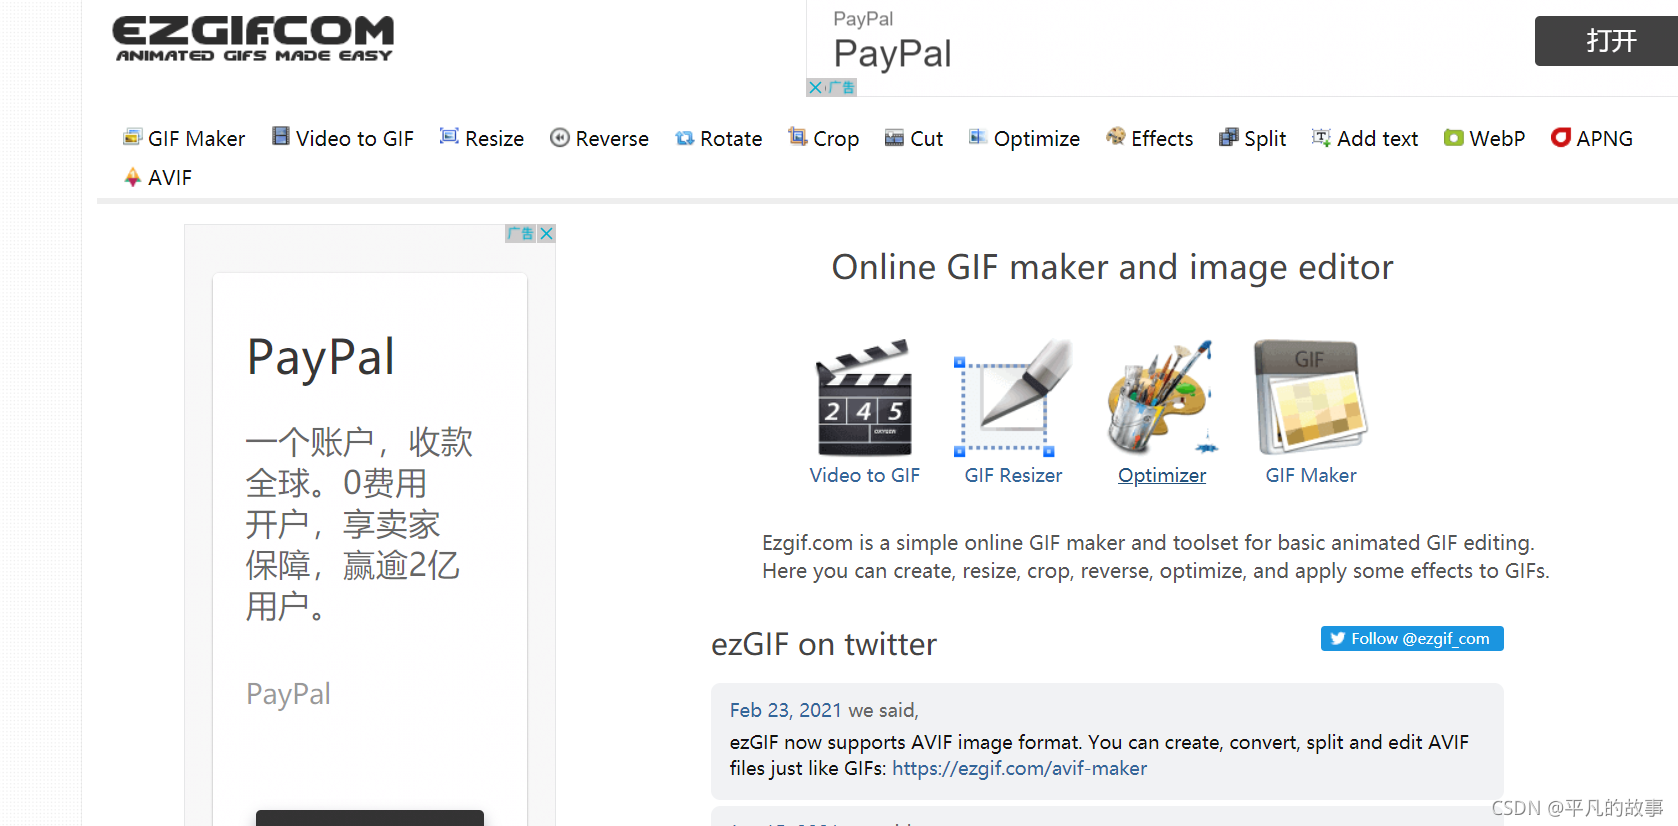Screen dimensions: 1678x826
Task: Click the AVIF icon in menu
Action: coord(132,177)
